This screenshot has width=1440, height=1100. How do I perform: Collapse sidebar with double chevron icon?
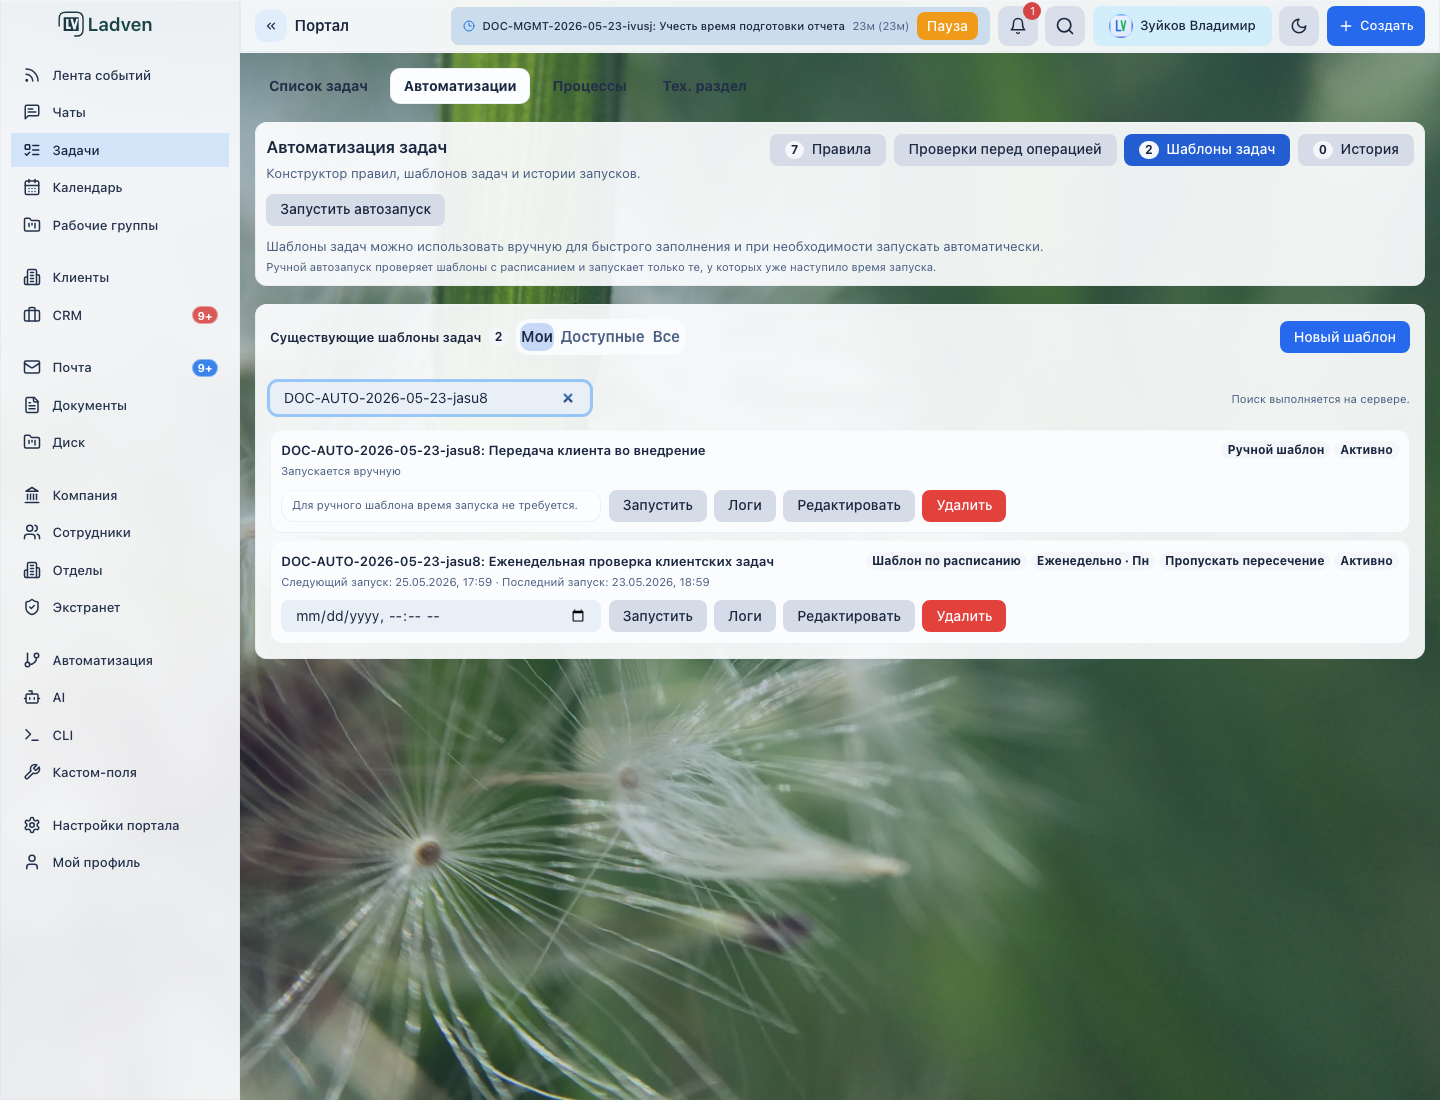[x=271, y=26]
